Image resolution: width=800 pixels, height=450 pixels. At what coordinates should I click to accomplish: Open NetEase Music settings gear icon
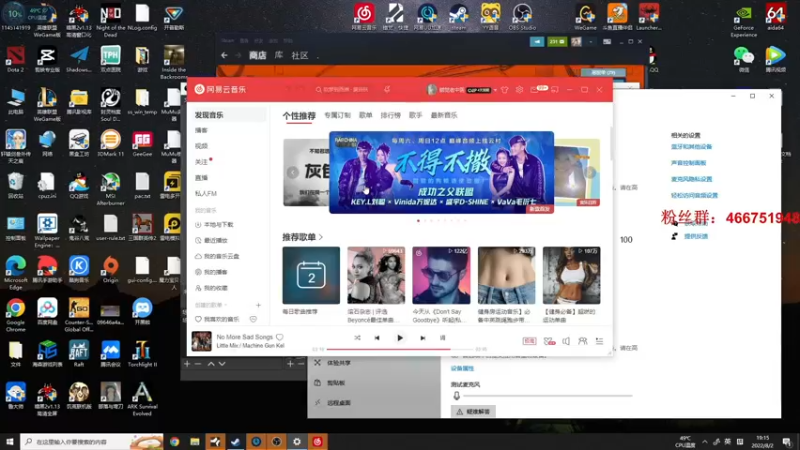519,90
